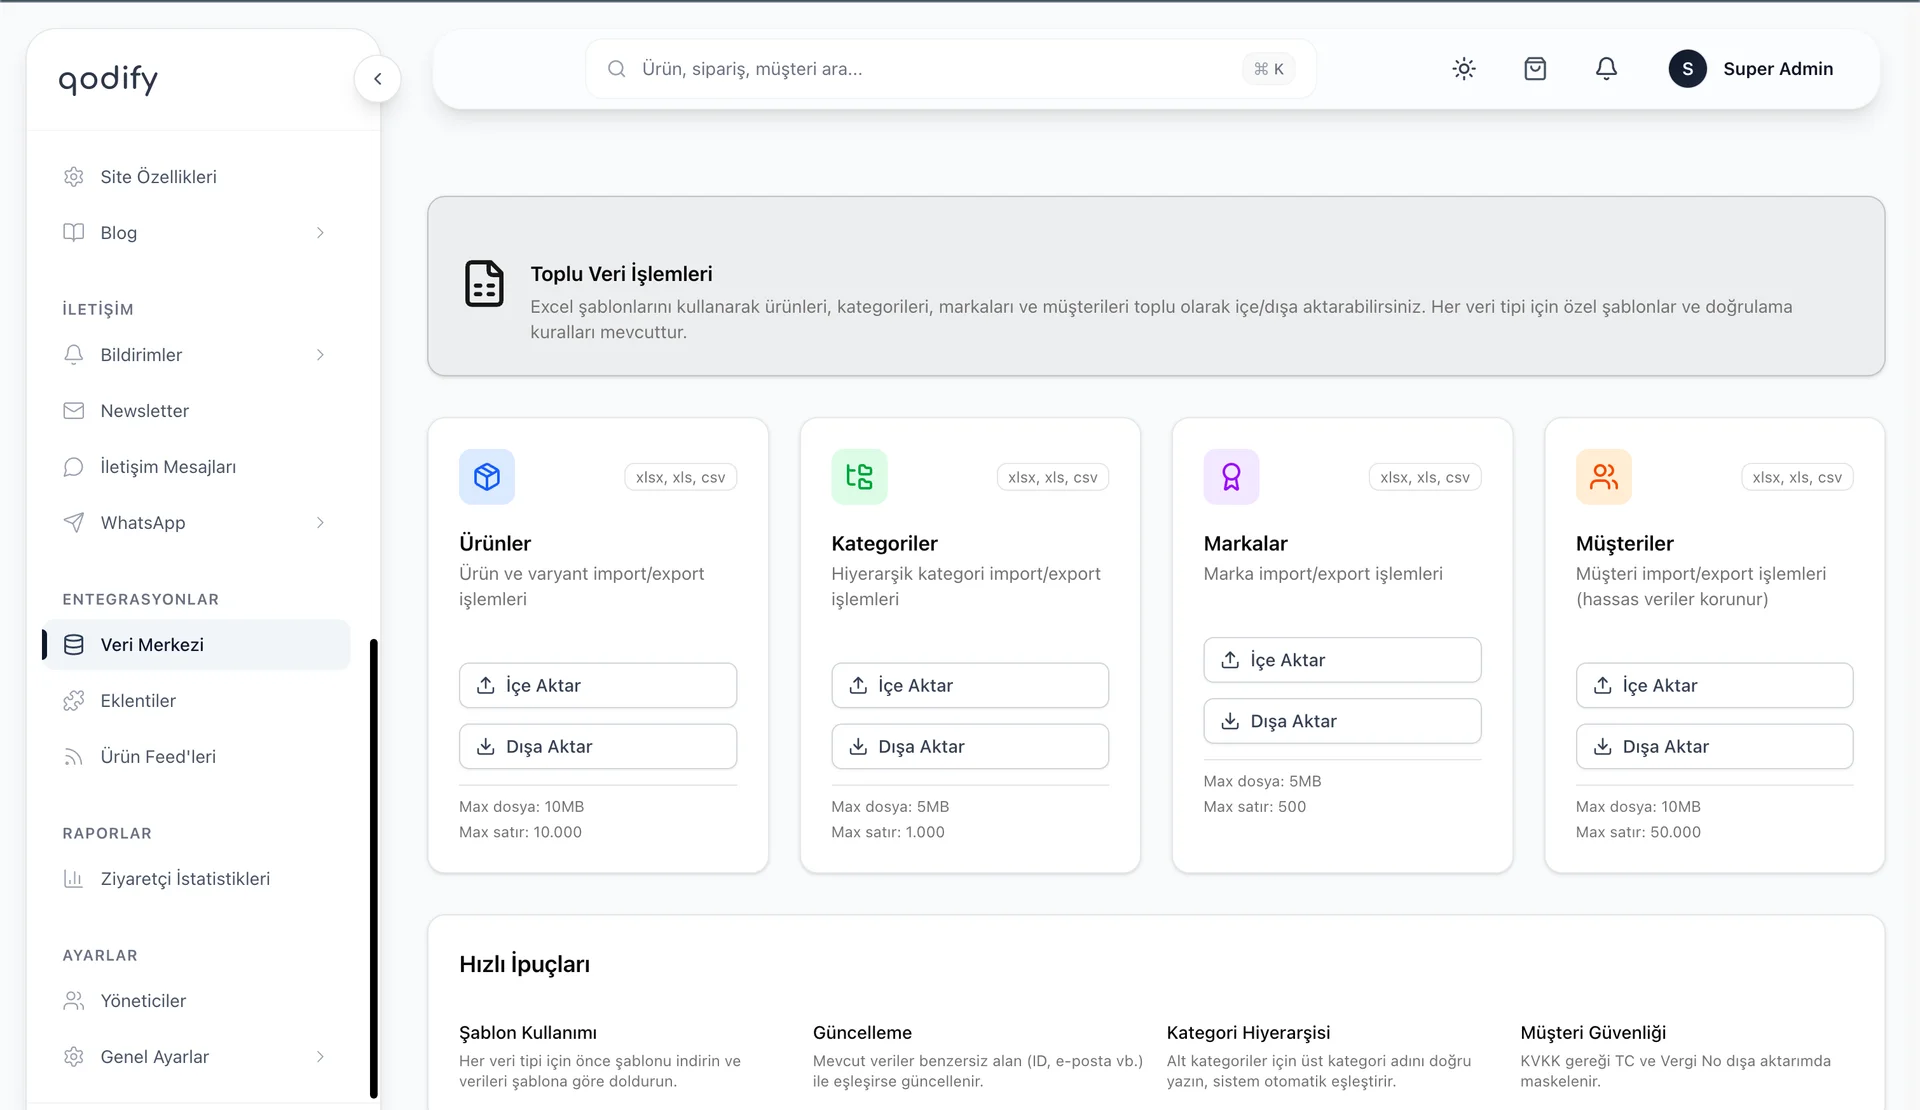Open Eklentiler in the sidebar
Viewport: 1920px width, 1110px height.
[138, 701]
